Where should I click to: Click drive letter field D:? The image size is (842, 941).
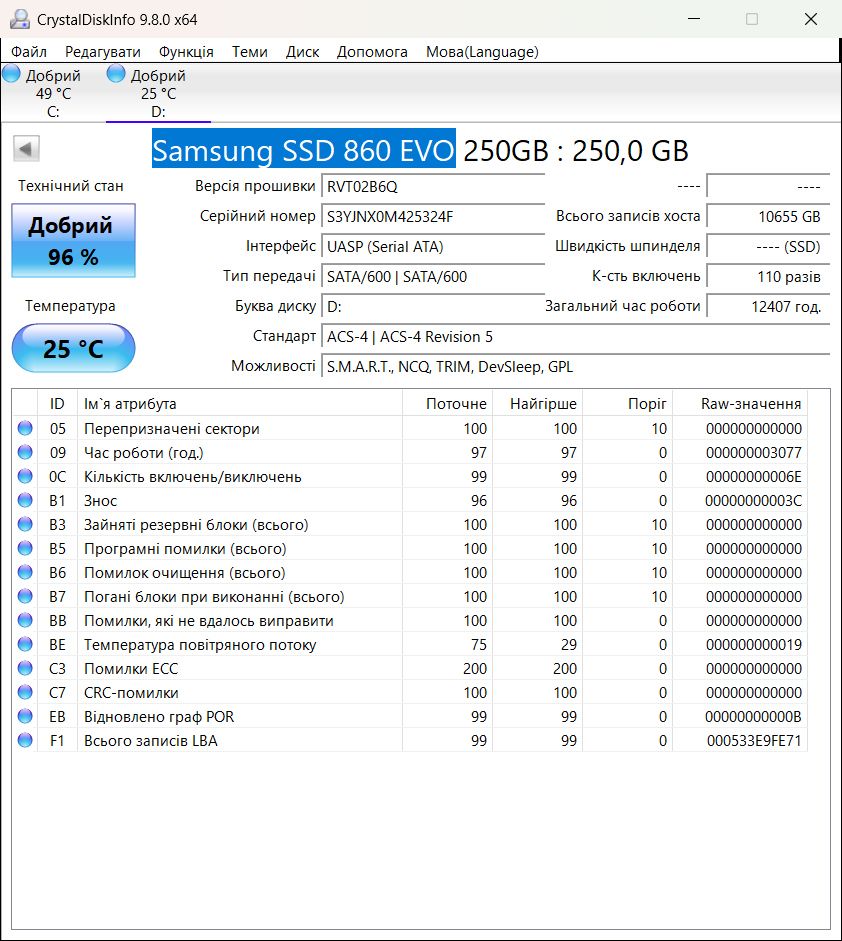click(x=433, y=306)
